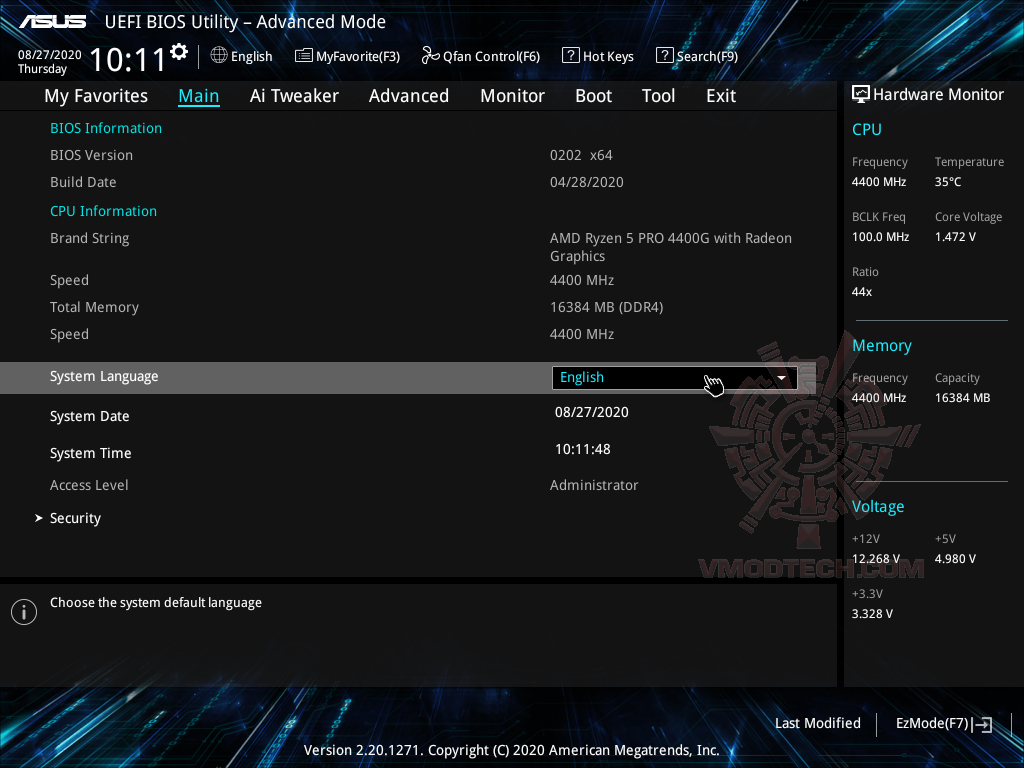Click BIOS Version value 0202 x64
This screenshot has height=768, width=1024.
point(581,155)
